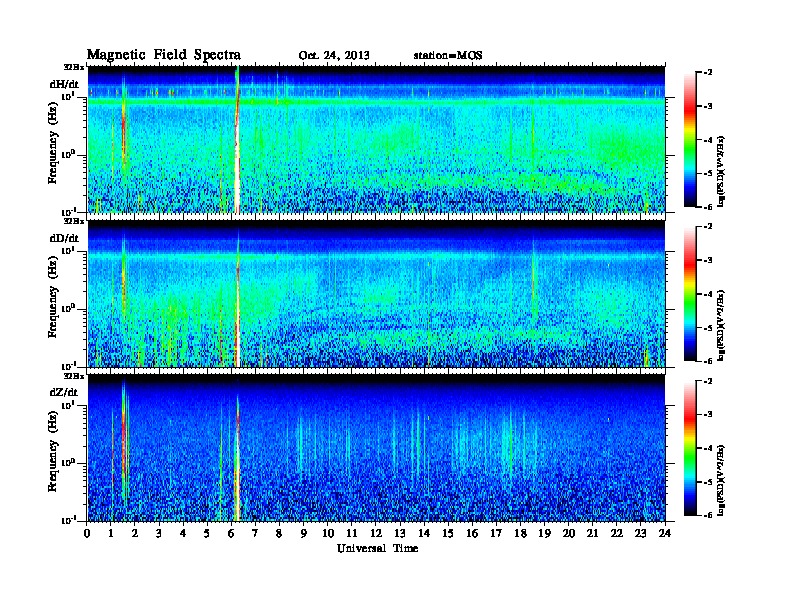Click the hour 2 tick label on the time axis
The height and width of the screenshot is (612, 792).
point(135,534)
